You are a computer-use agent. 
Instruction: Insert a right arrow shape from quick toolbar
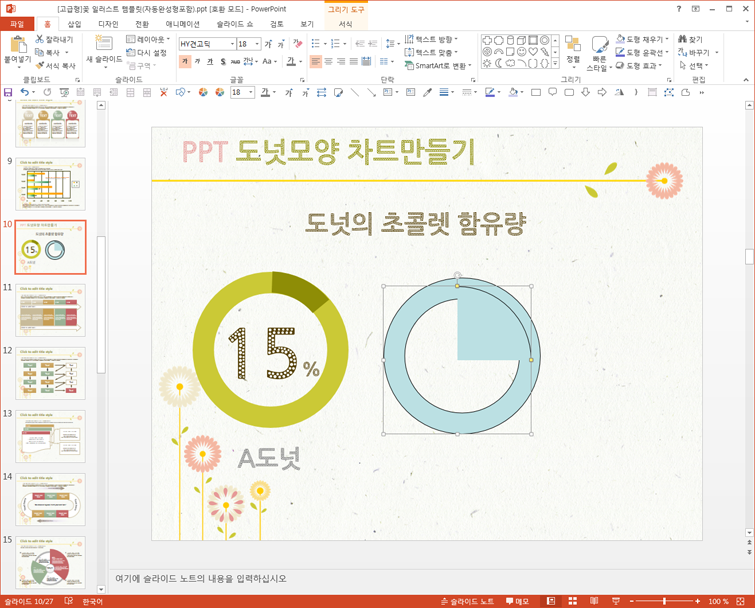pos(602,92)
